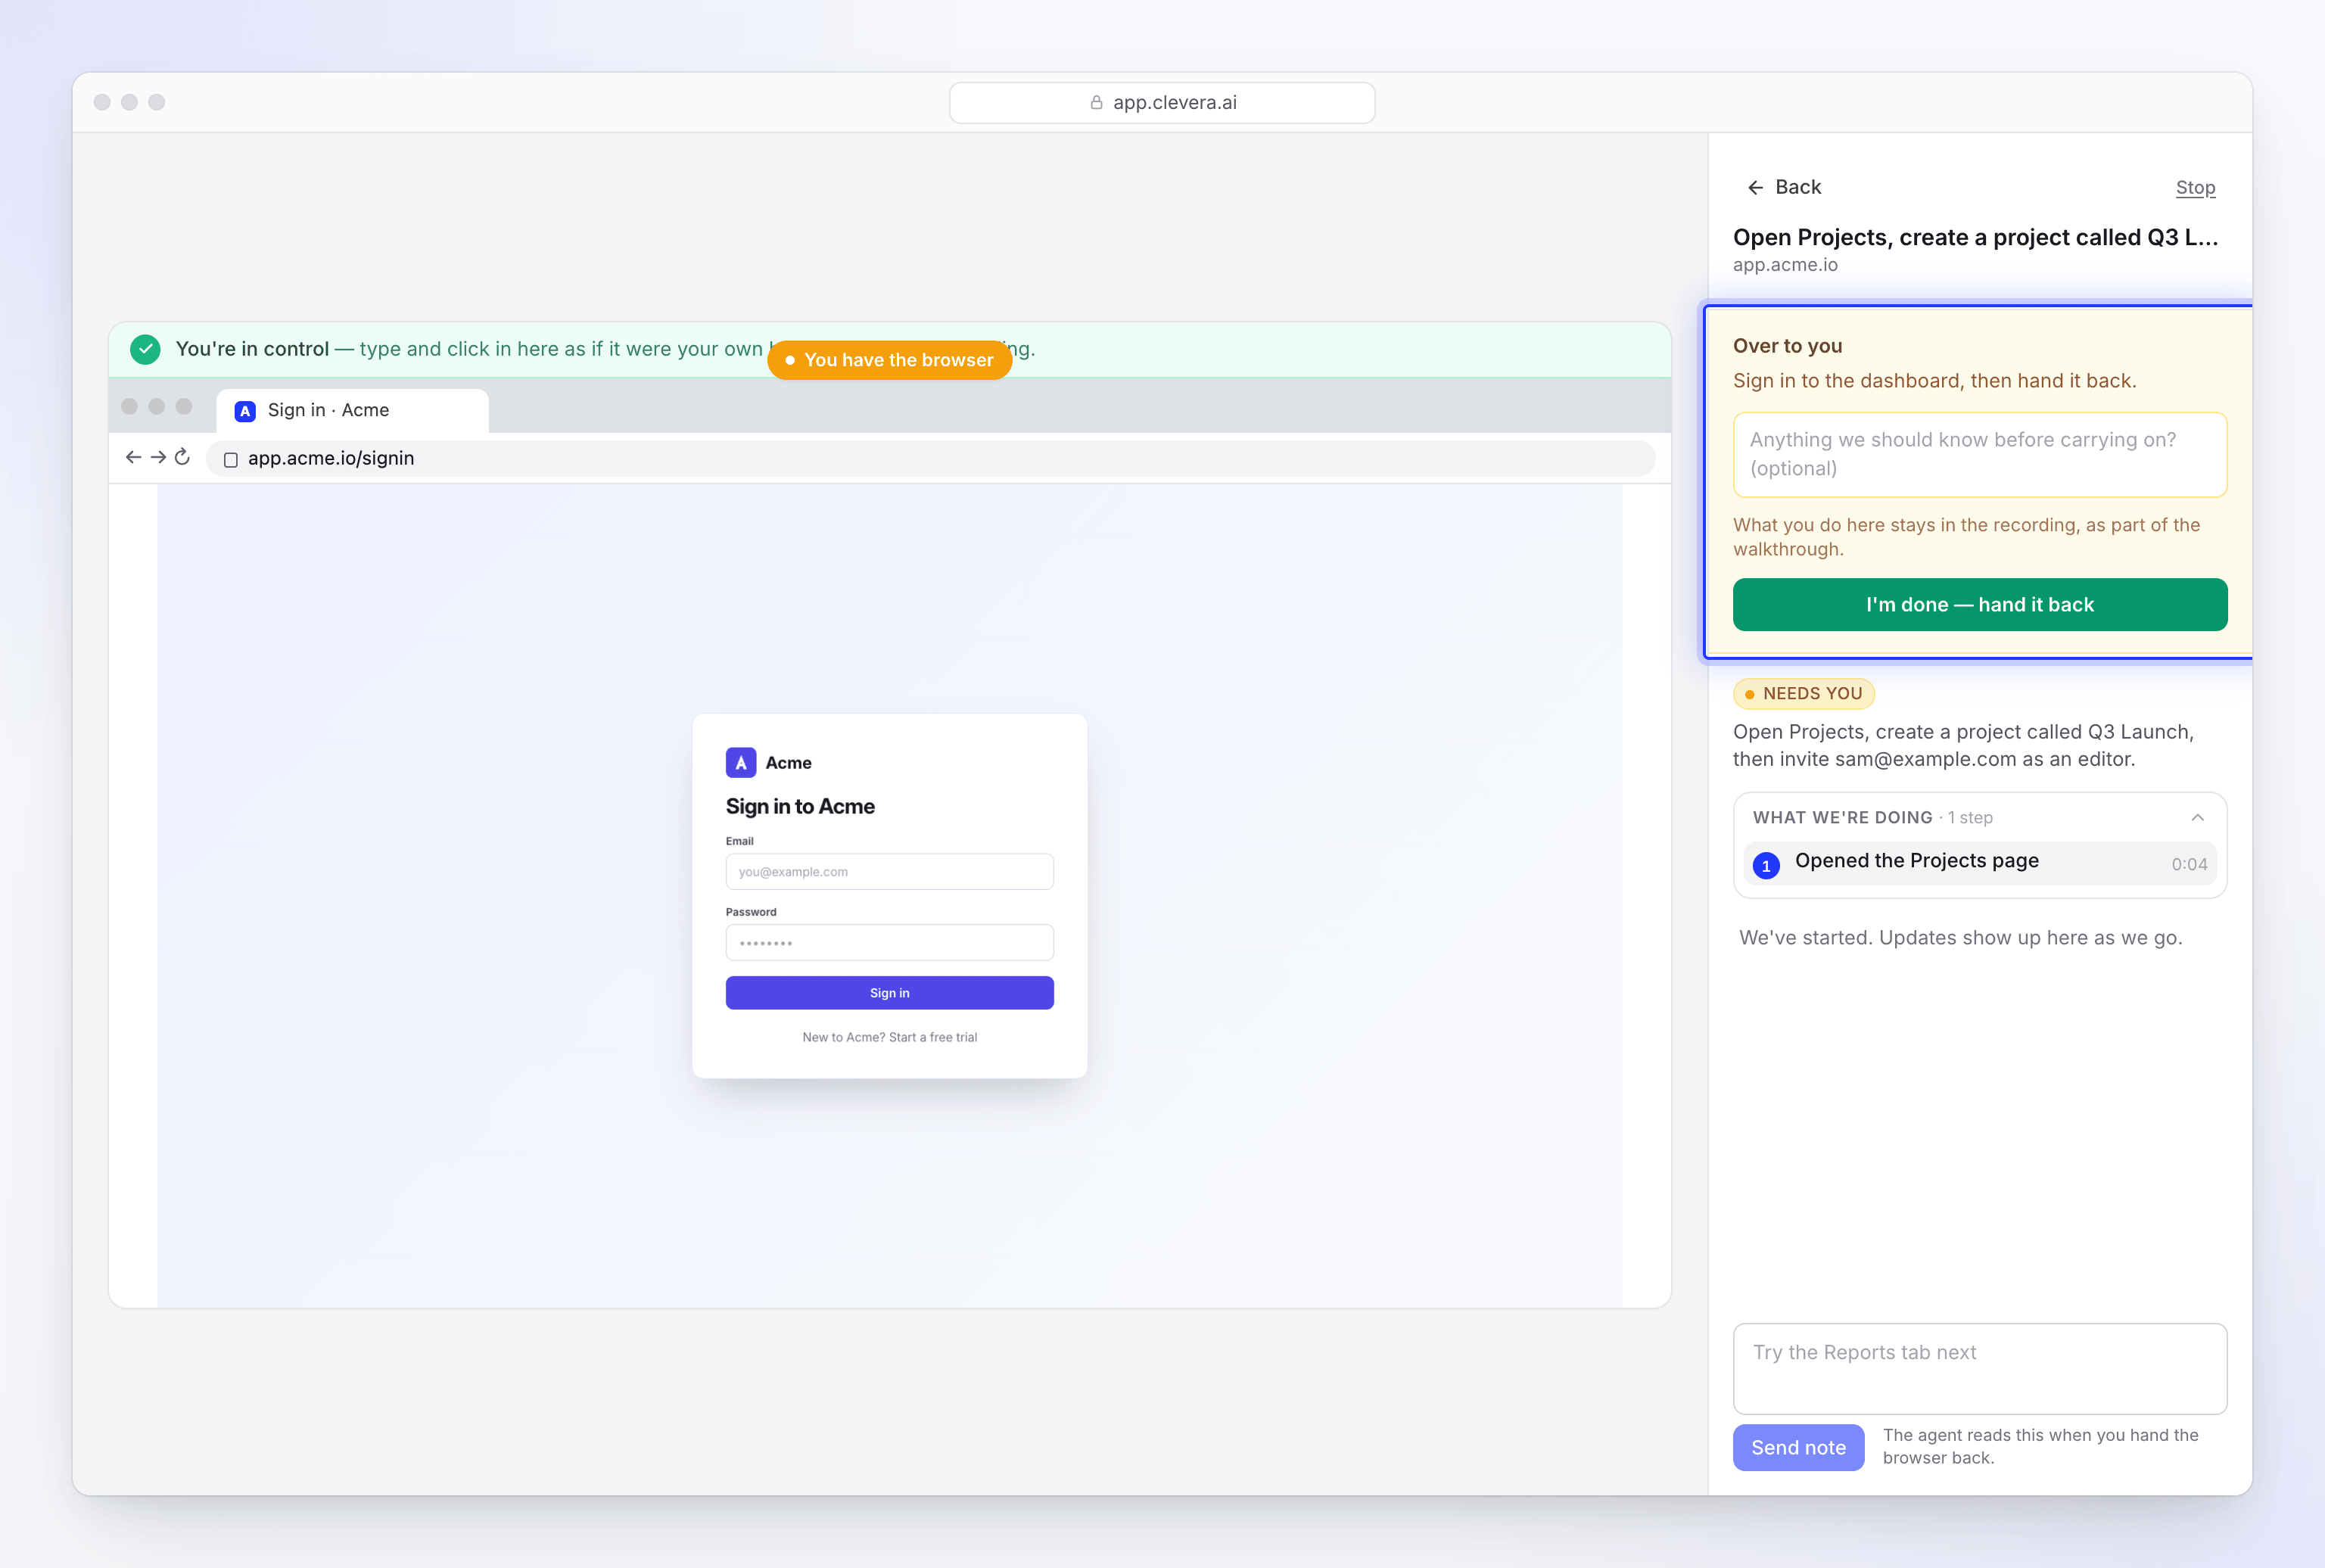Click the NEEDS YOU status badge

[1804, 693]
